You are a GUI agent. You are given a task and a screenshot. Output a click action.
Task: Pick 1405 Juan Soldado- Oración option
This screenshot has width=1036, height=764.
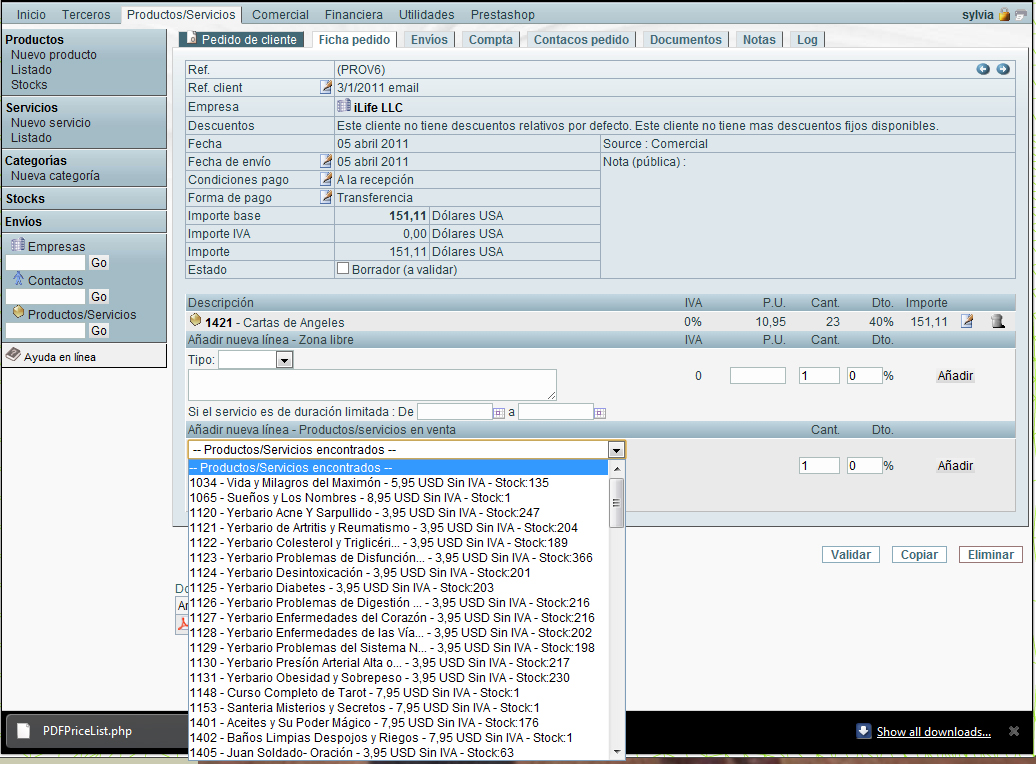coord(398,753)
